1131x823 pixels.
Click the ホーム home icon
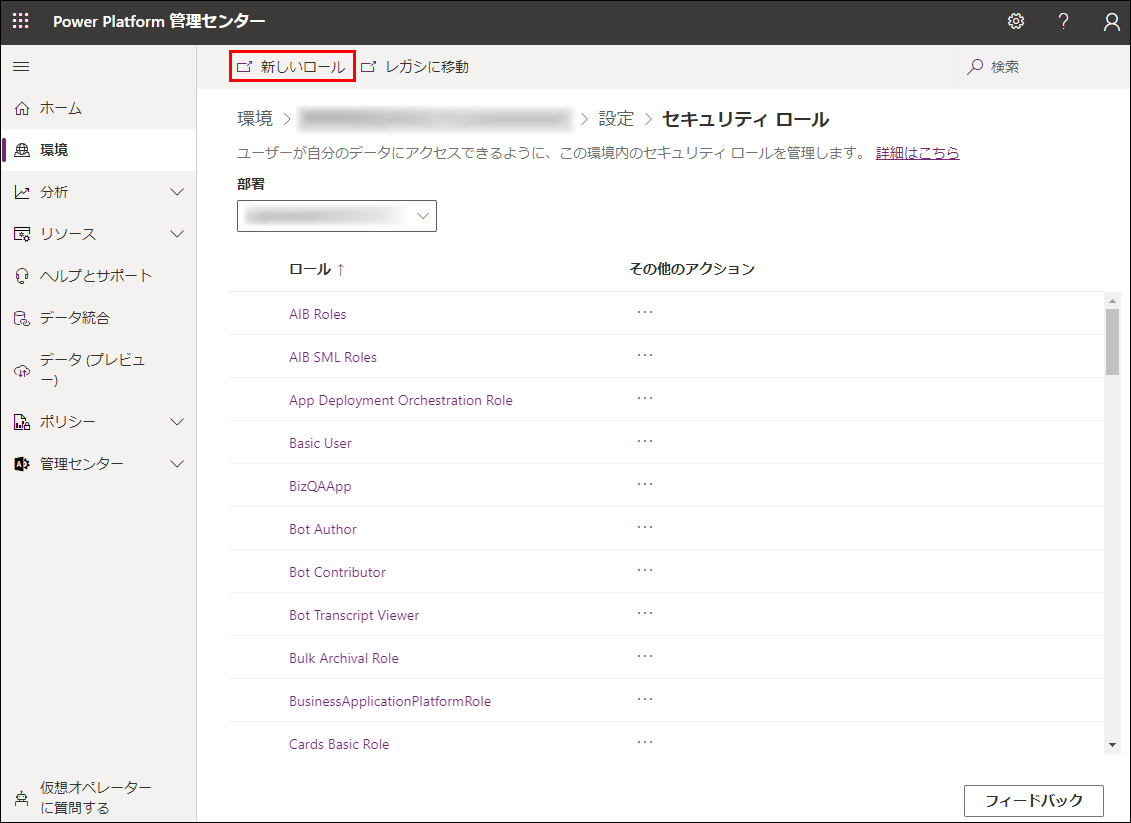[22, 108]
